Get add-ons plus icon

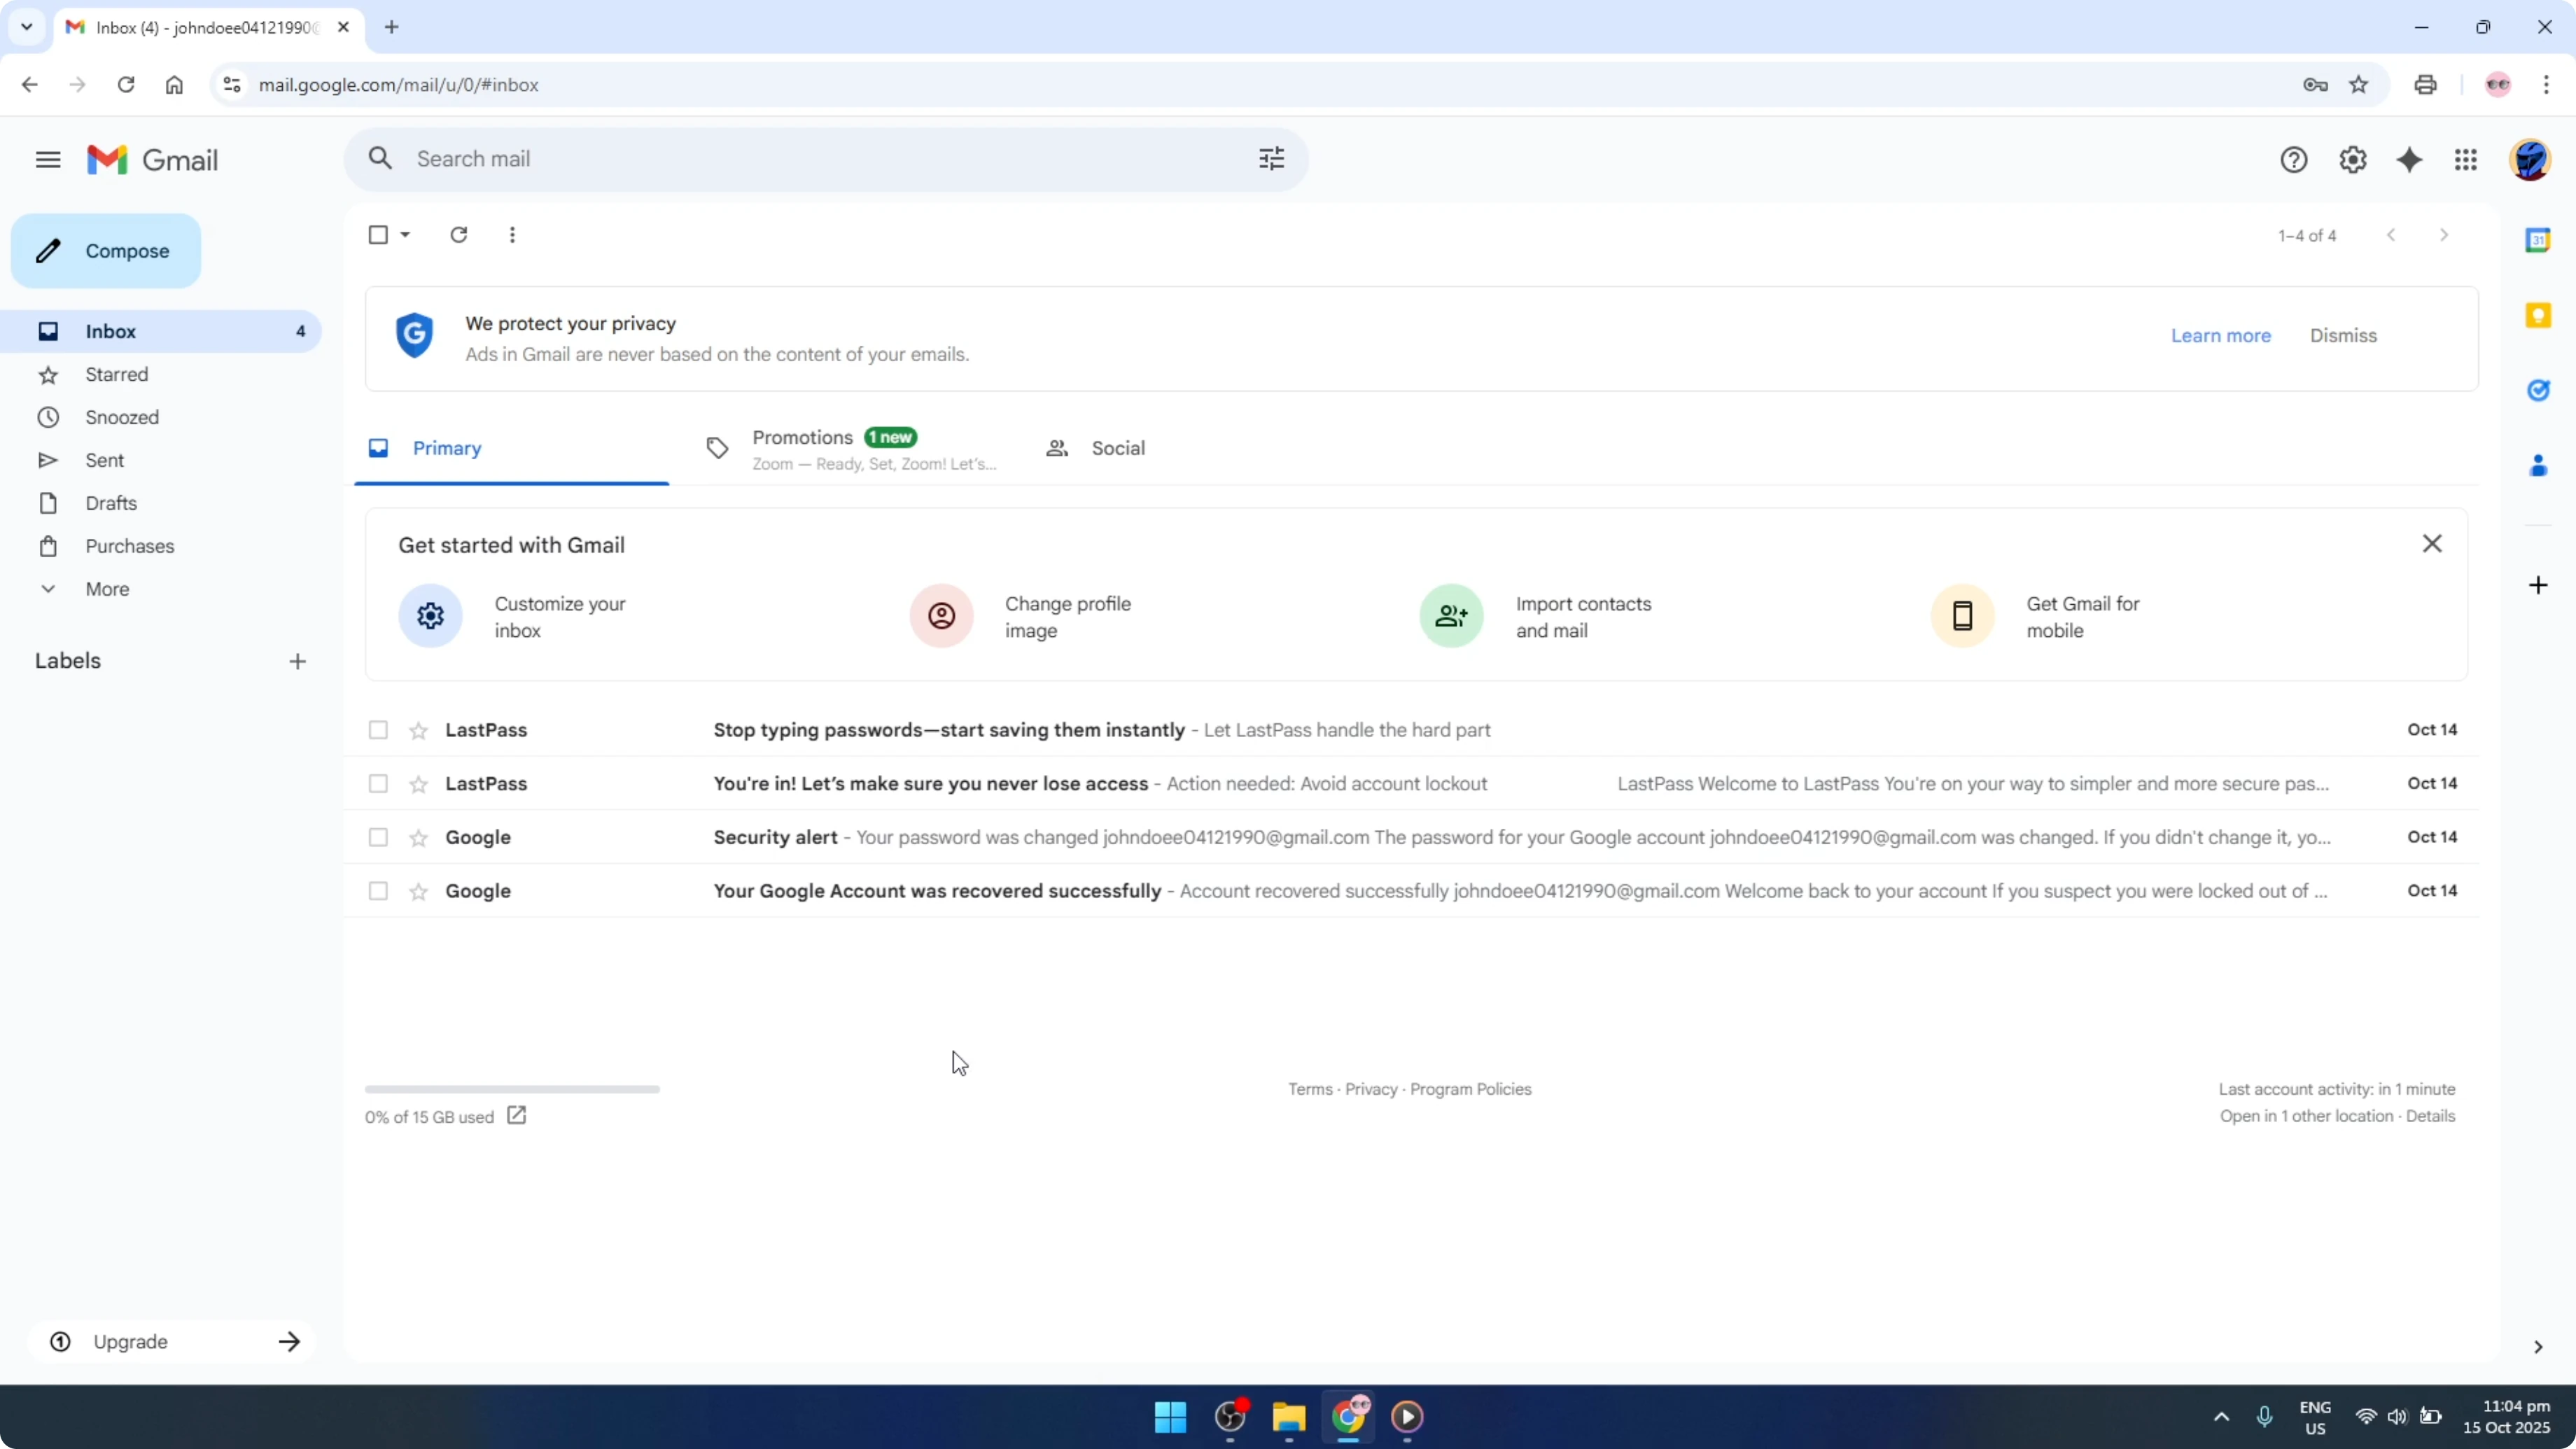(2537, 585)
